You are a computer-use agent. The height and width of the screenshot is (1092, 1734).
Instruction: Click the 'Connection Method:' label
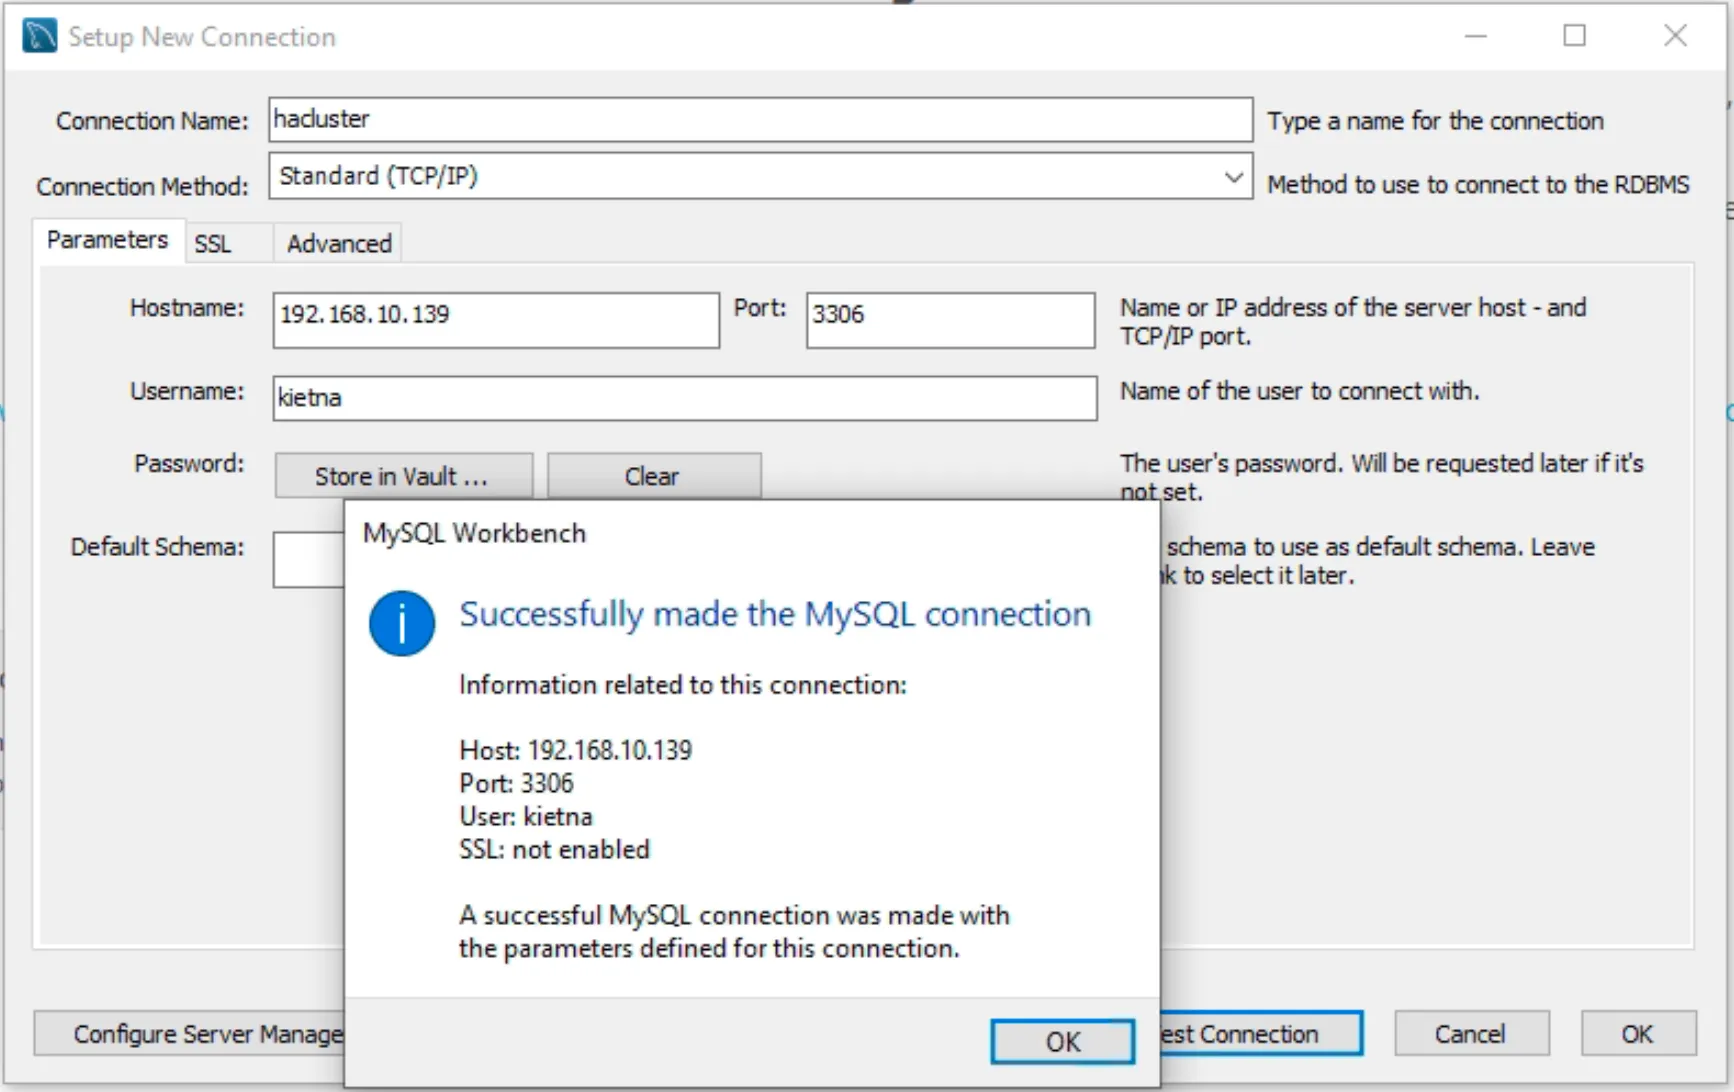coord(142,187)
